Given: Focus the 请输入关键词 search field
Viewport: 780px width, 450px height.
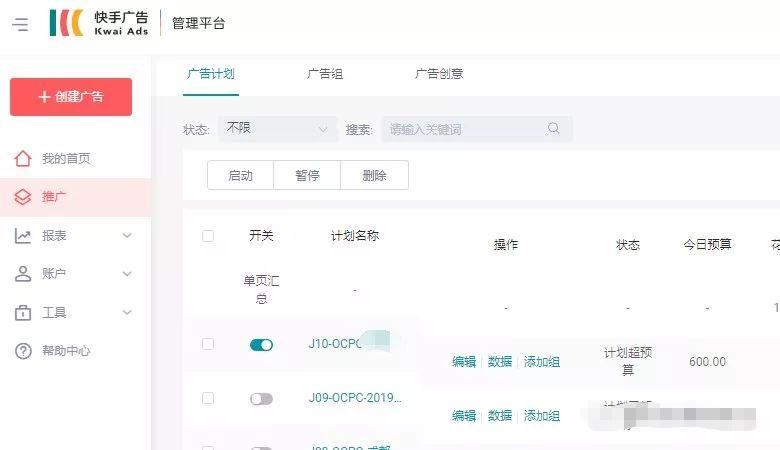Looking at the screenshot, I should pos(477,129).
